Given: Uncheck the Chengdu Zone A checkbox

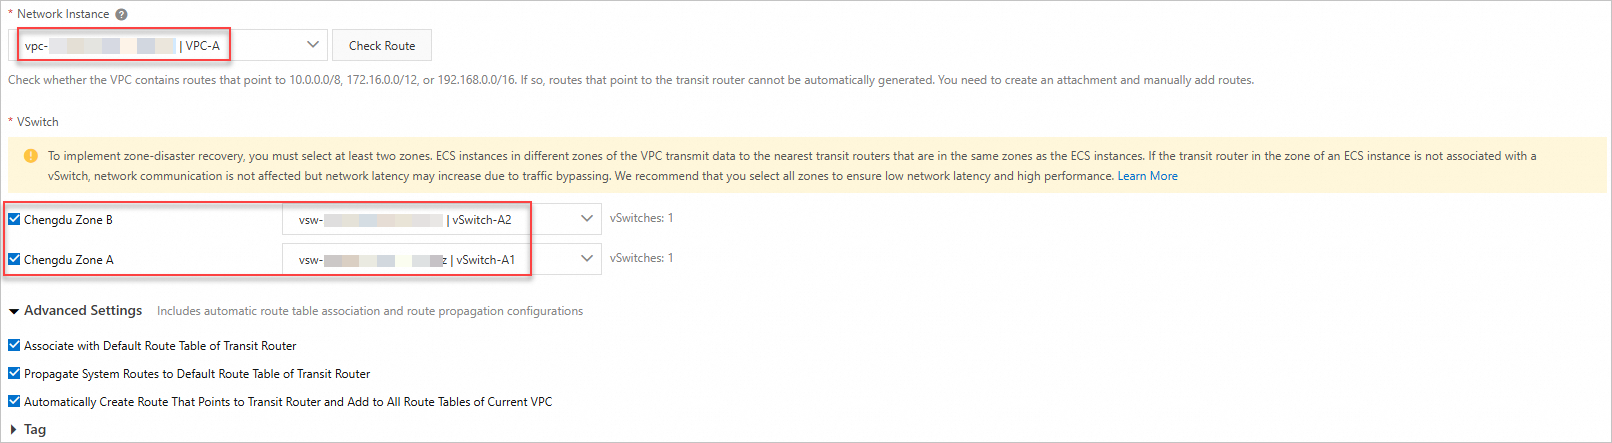Looking at the screenshot, I should click(14, 259).
